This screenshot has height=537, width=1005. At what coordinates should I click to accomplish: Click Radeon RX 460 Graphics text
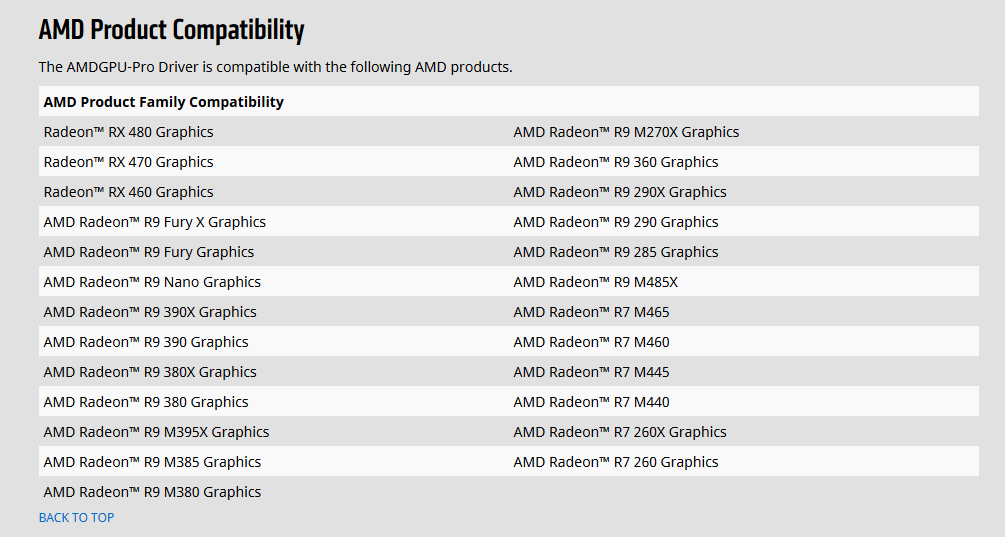(x=128, y=192)
